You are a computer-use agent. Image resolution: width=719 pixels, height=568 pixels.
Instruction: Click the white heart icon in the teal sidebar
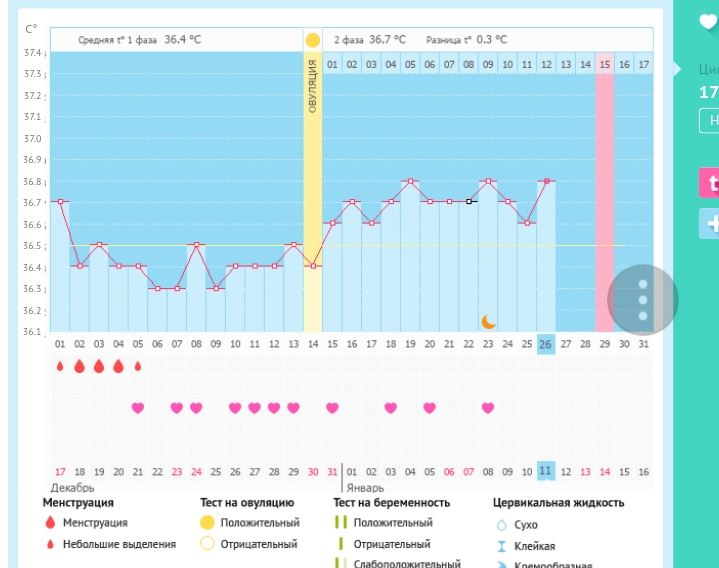708,22
